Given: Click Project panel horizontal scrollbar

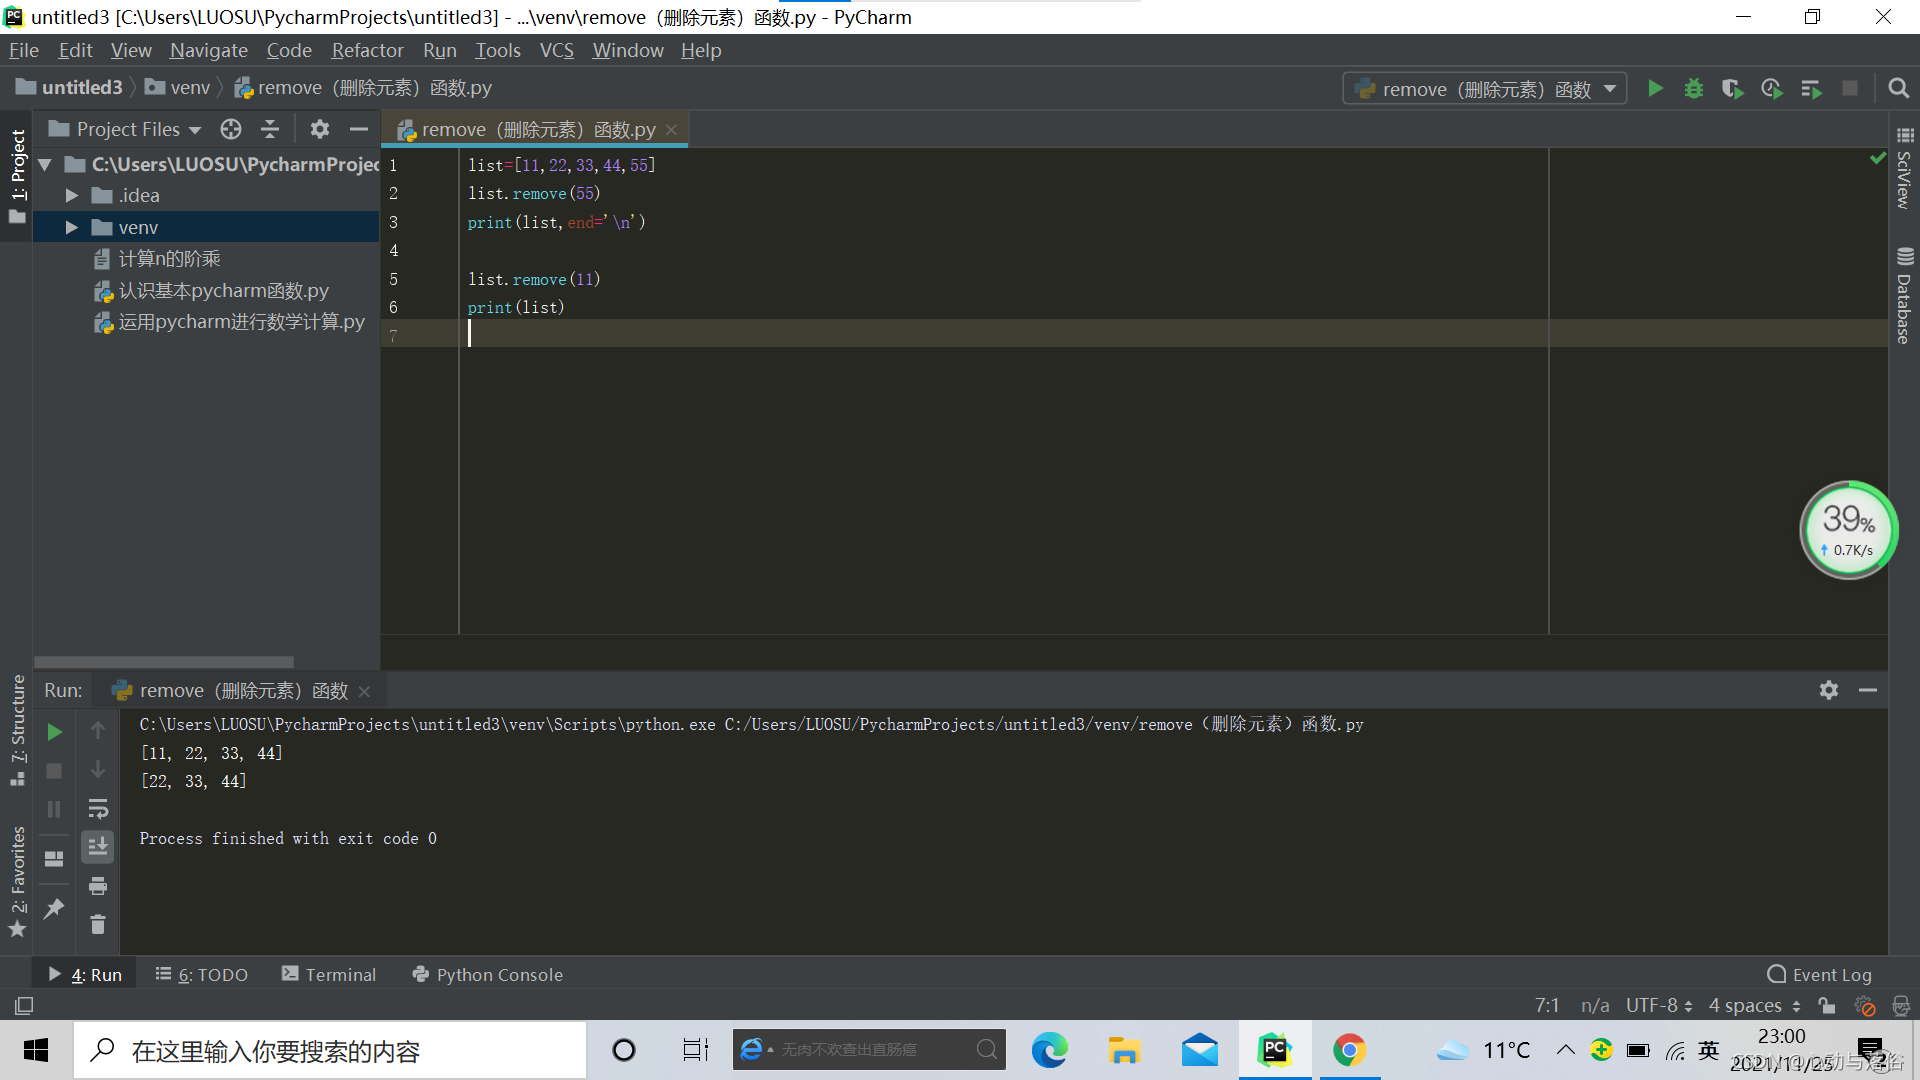Looking at the screenshot, I should (164, 662).
